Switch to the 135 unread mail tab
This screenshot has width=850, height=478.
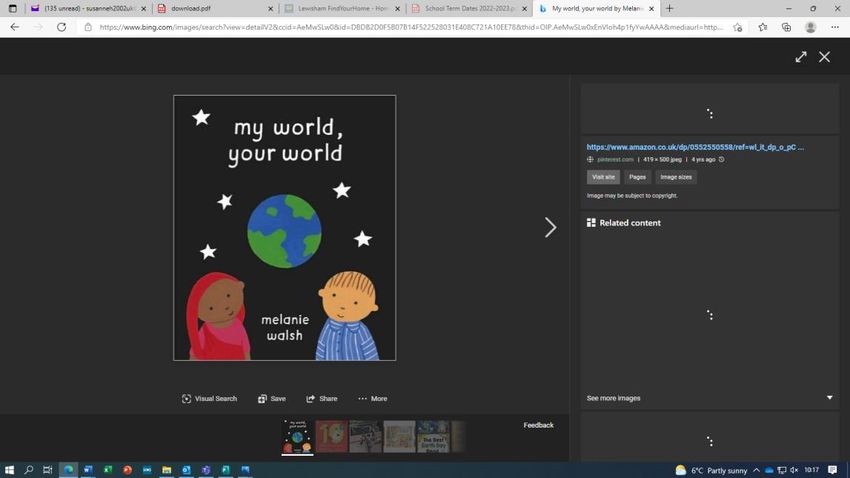coord(87,9)
